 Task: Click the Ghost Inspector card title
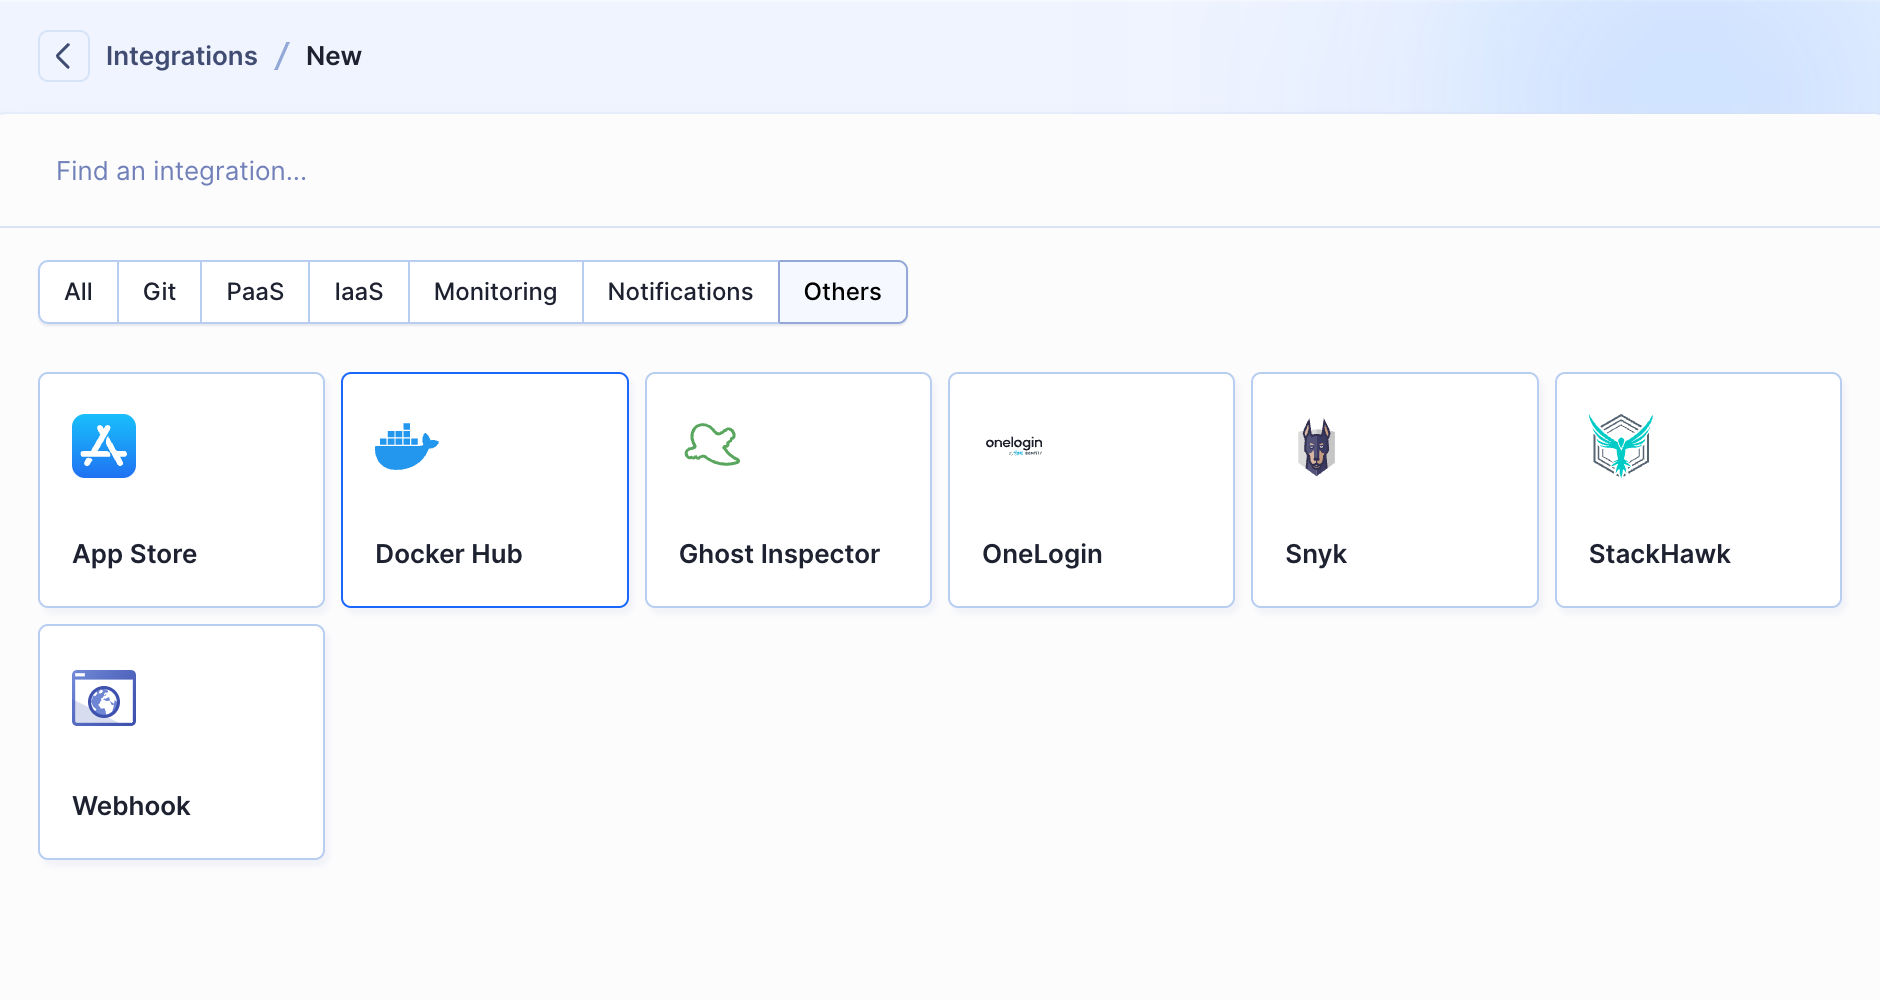(780, 554)
